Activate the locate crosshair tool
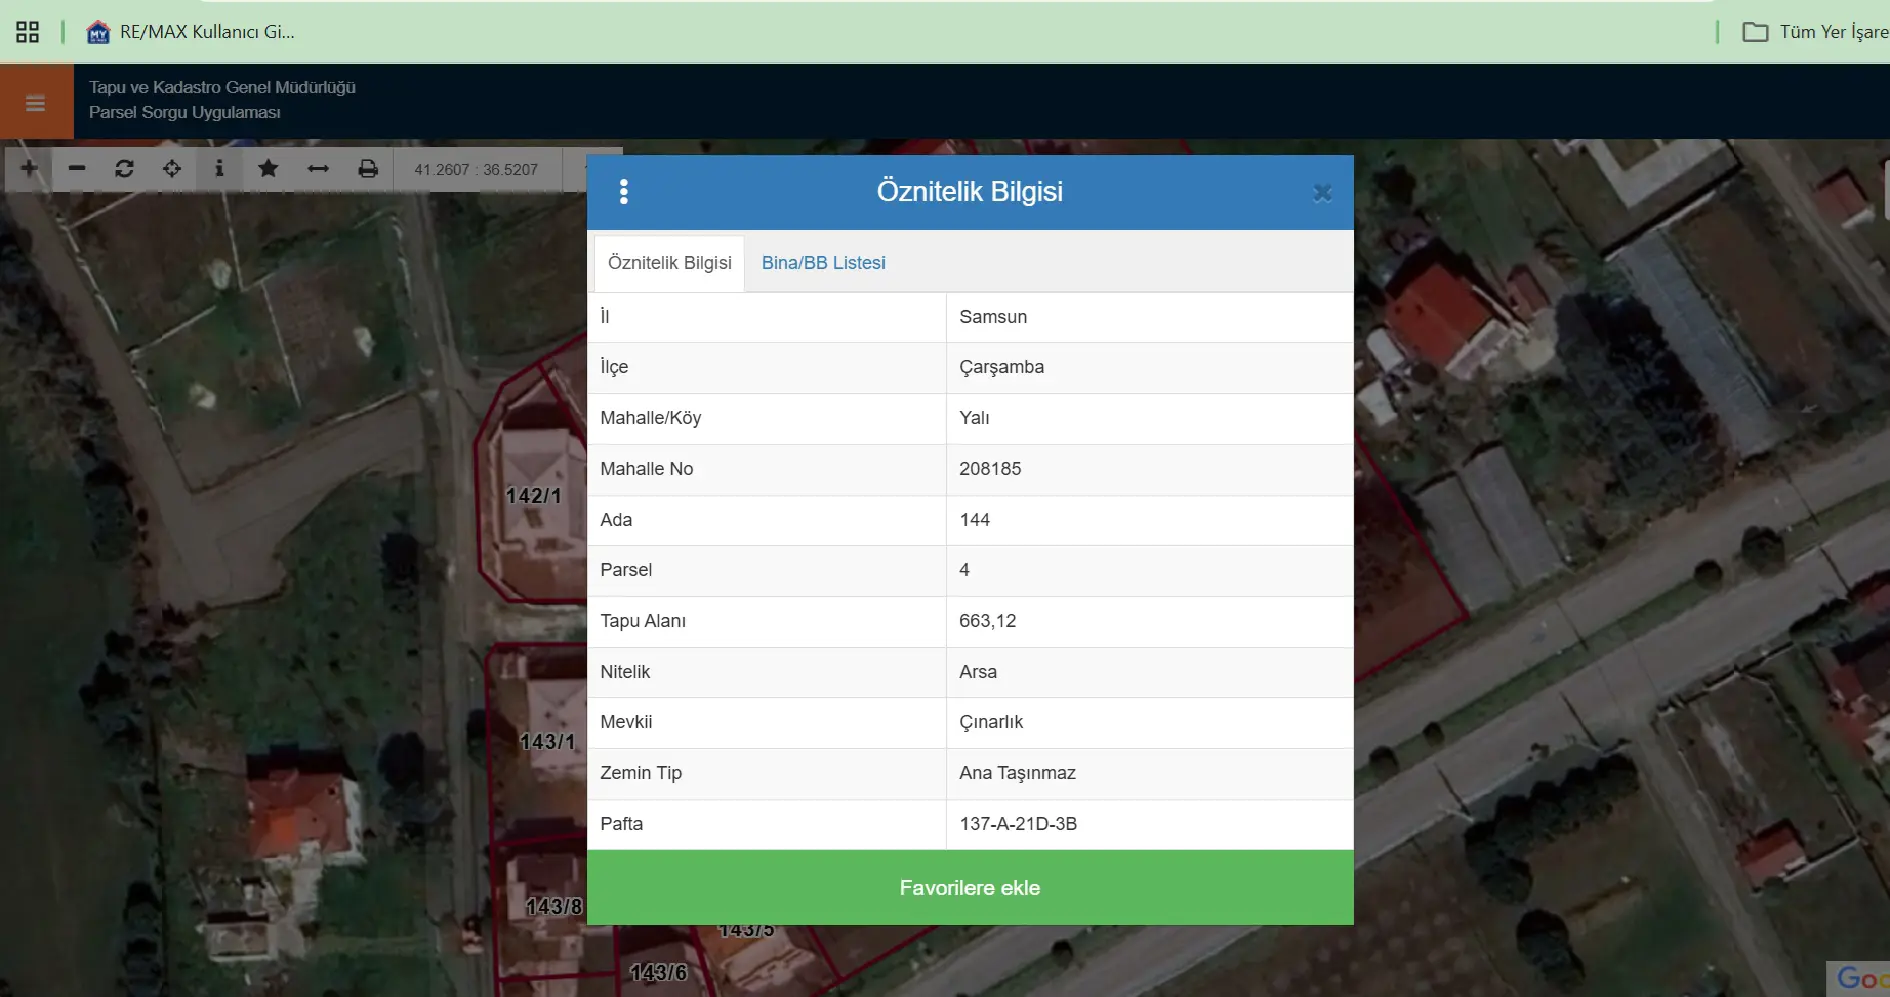The width and height of the screenshot is (1890, 997). click(172, 168)
